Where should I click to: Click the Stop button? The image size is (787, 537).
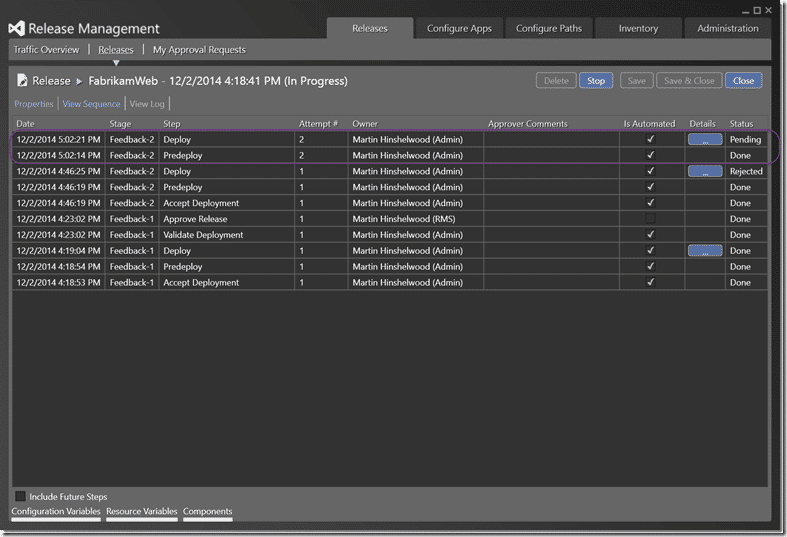coord(596,81)
